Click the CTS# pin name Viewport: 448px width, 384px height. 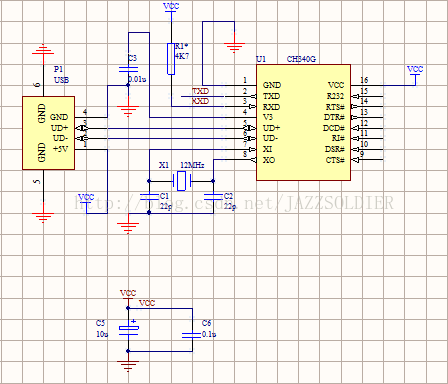[x=335, y=160]
